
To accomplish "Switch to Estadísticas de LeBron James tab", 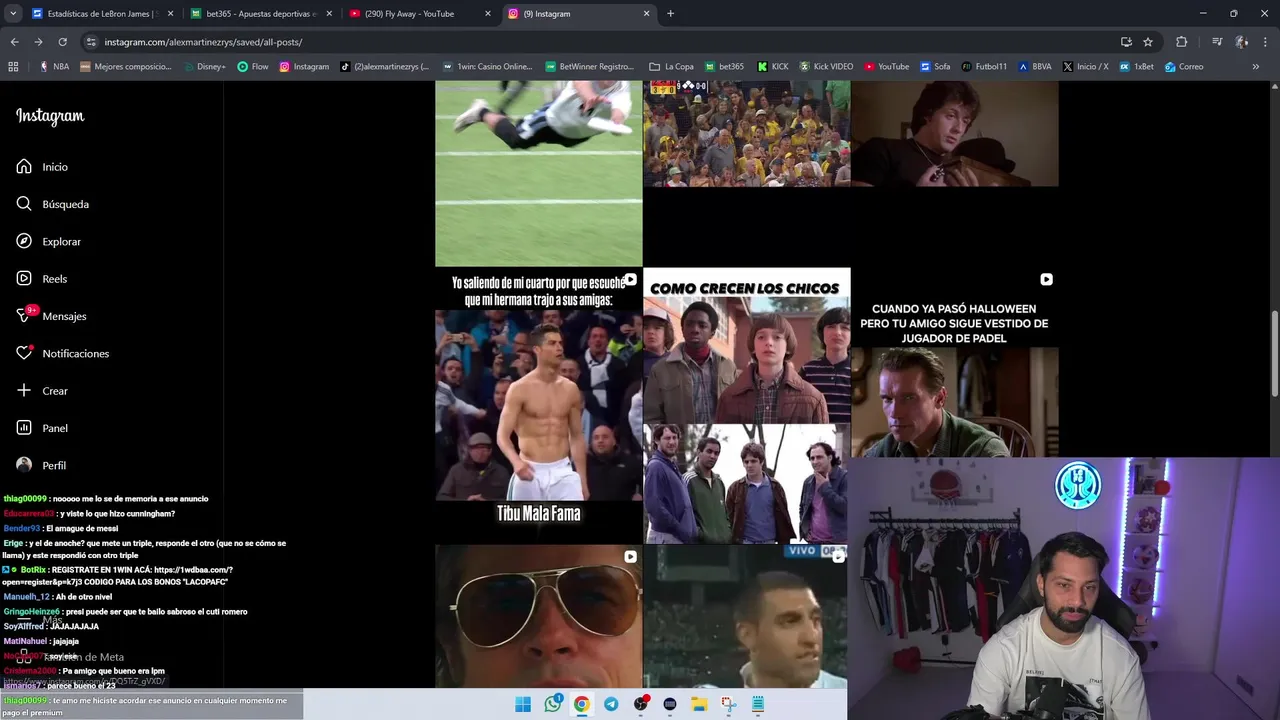I will (102, 14).
